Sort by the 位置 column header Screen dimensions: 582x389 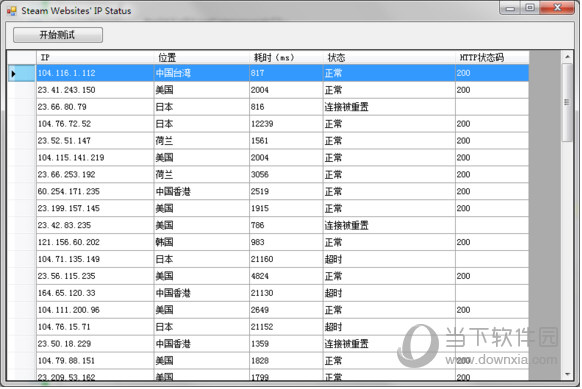(202, 58)
